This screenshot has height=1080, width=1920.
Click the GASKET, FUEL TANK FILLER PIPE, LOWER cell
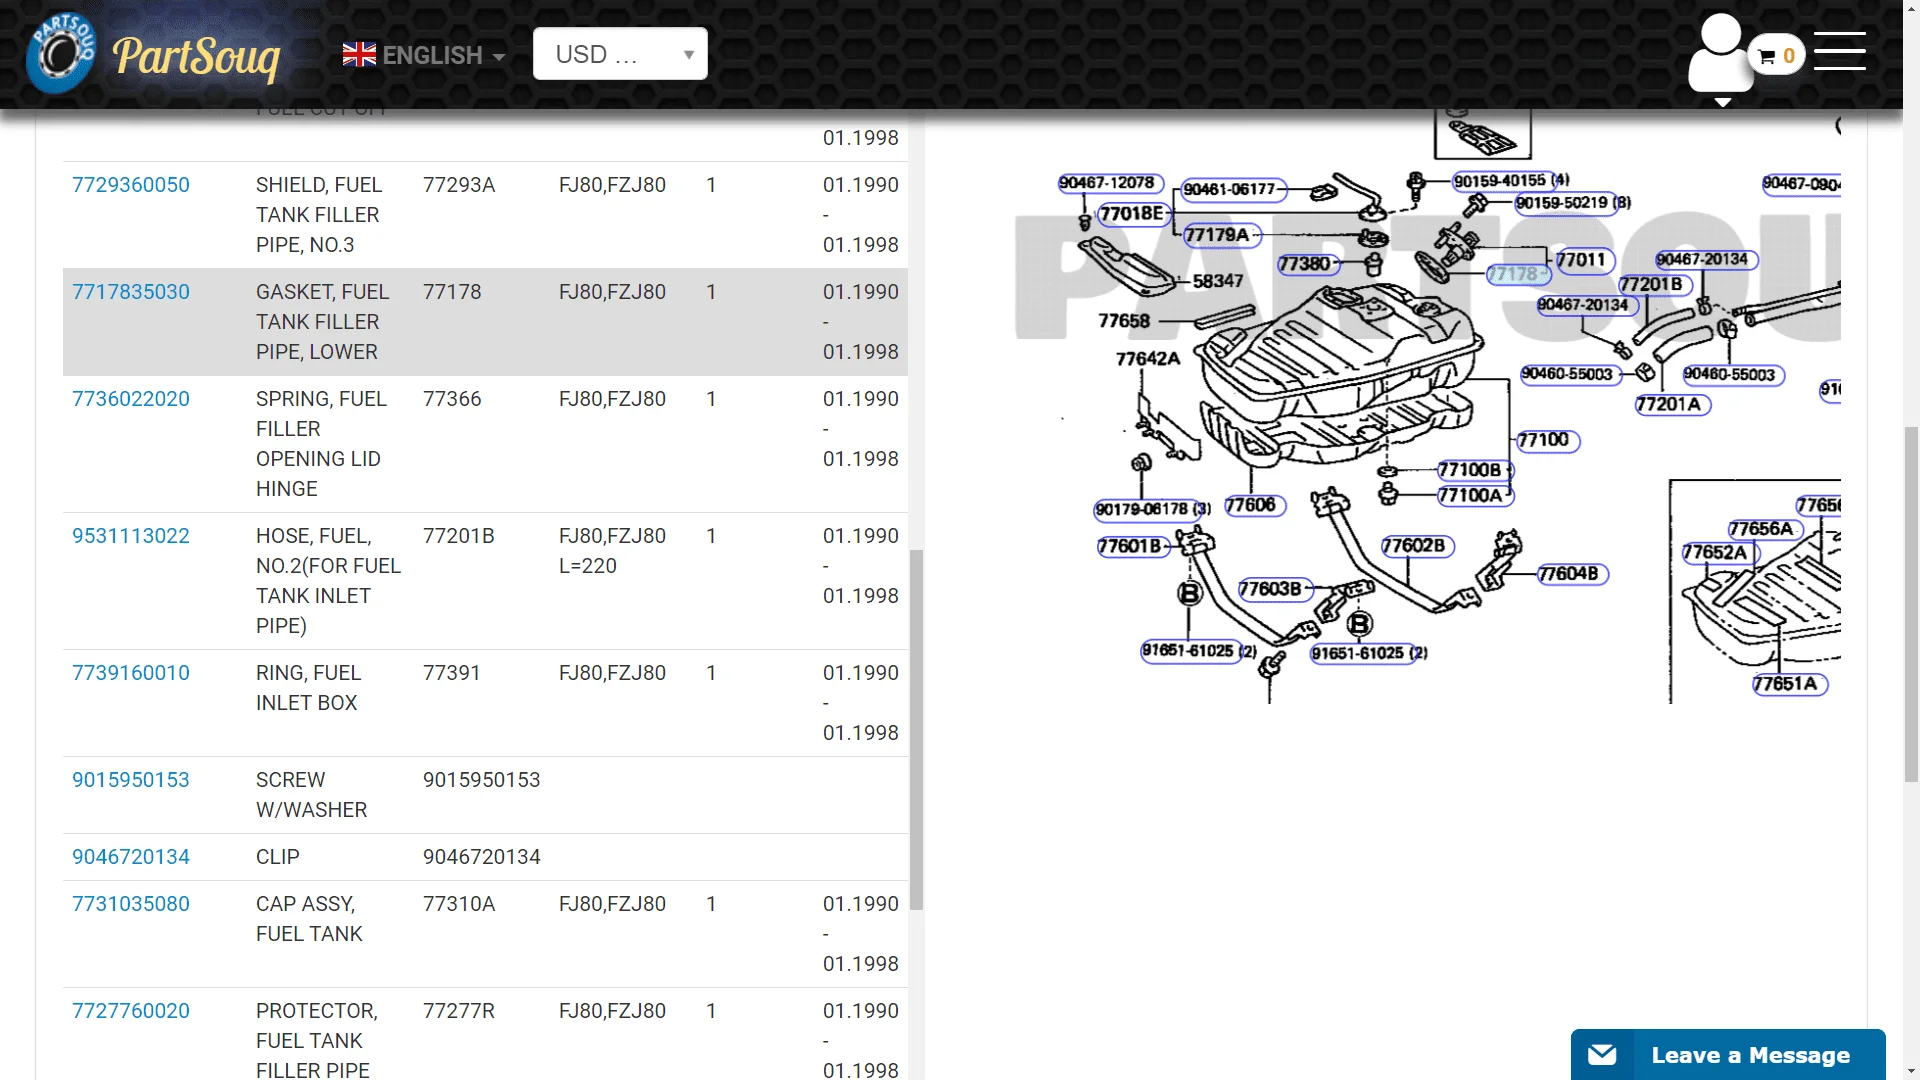click(322, 322)
